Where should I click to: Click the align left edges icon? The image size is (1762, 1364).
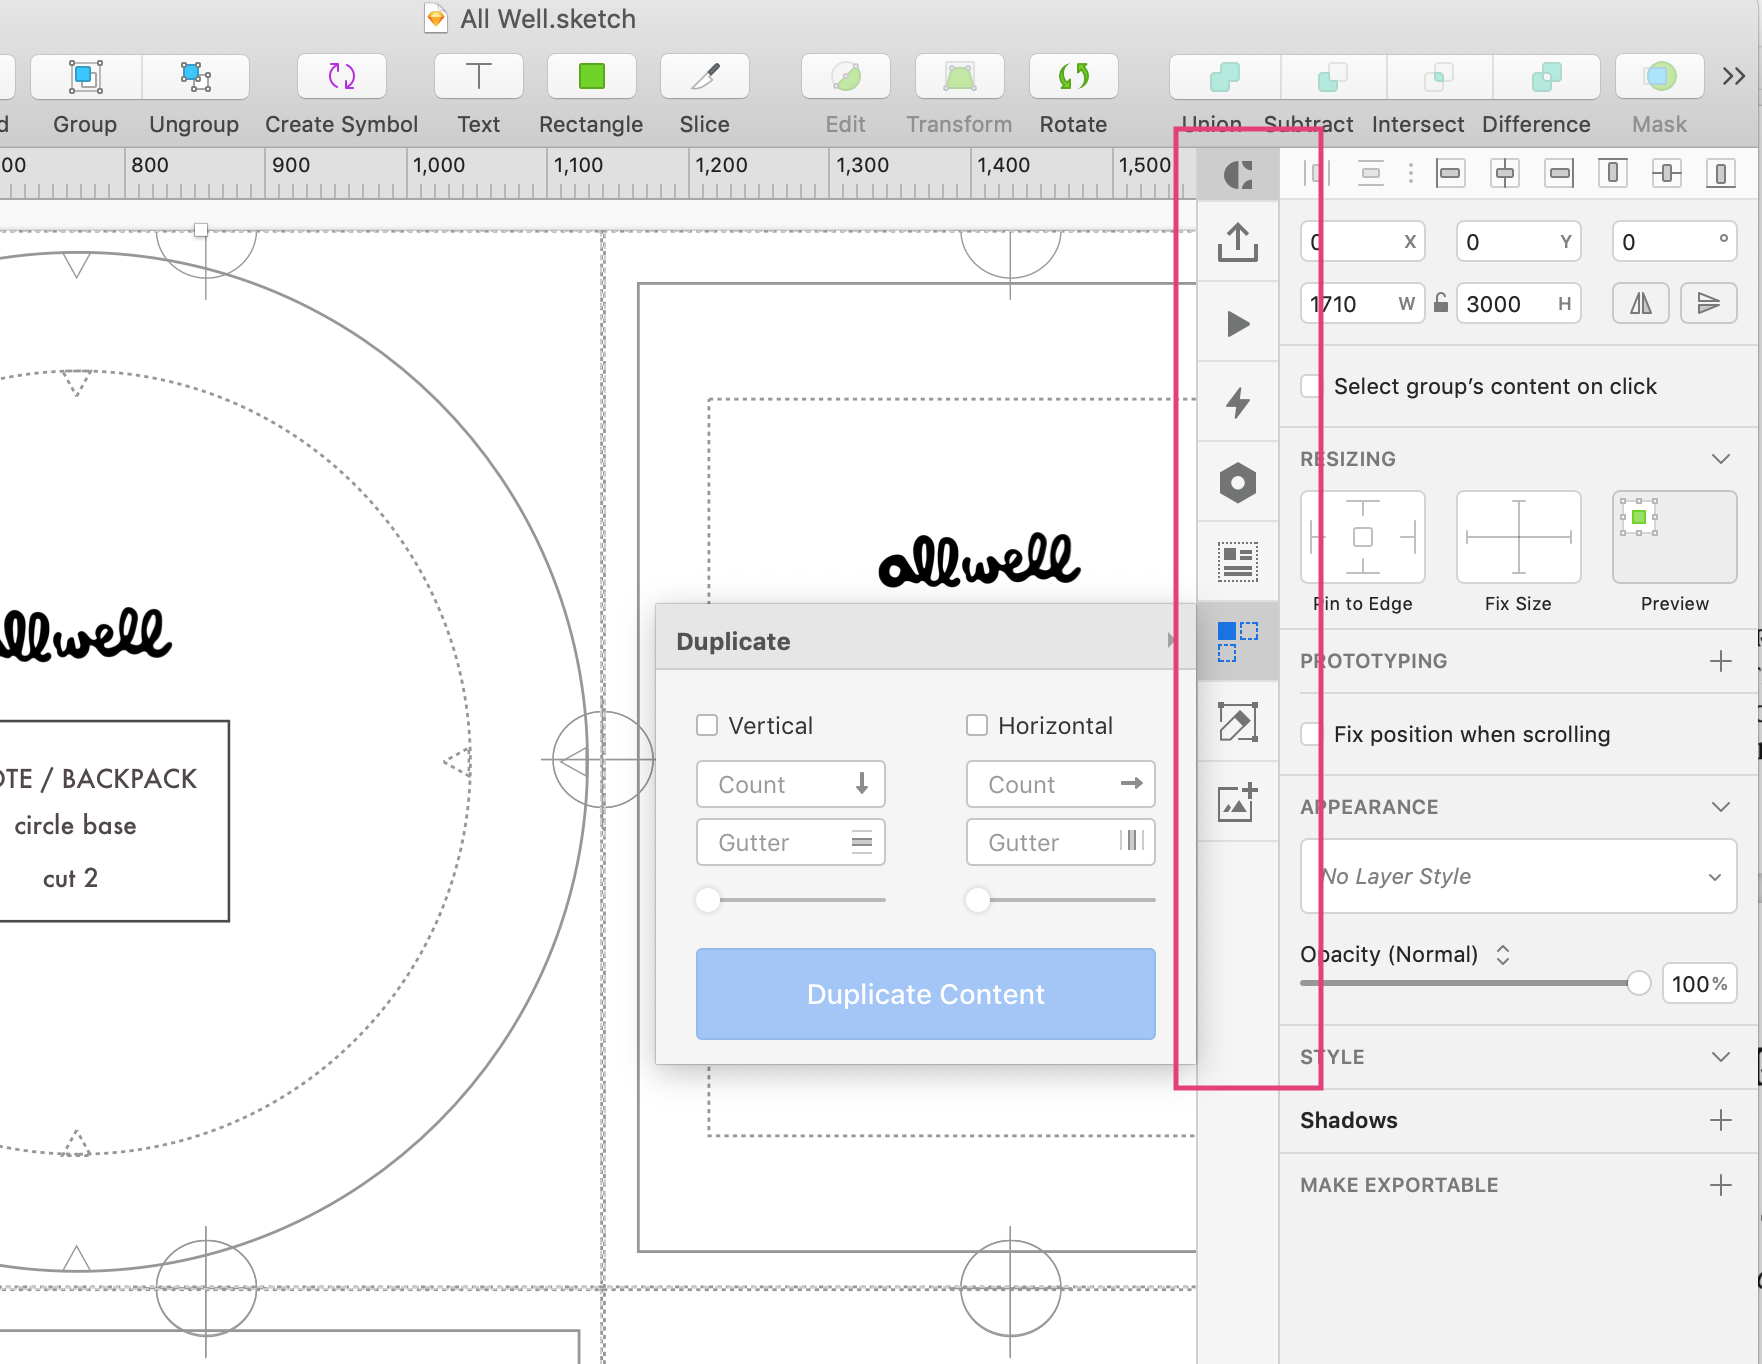click(x=1450, y=174)
